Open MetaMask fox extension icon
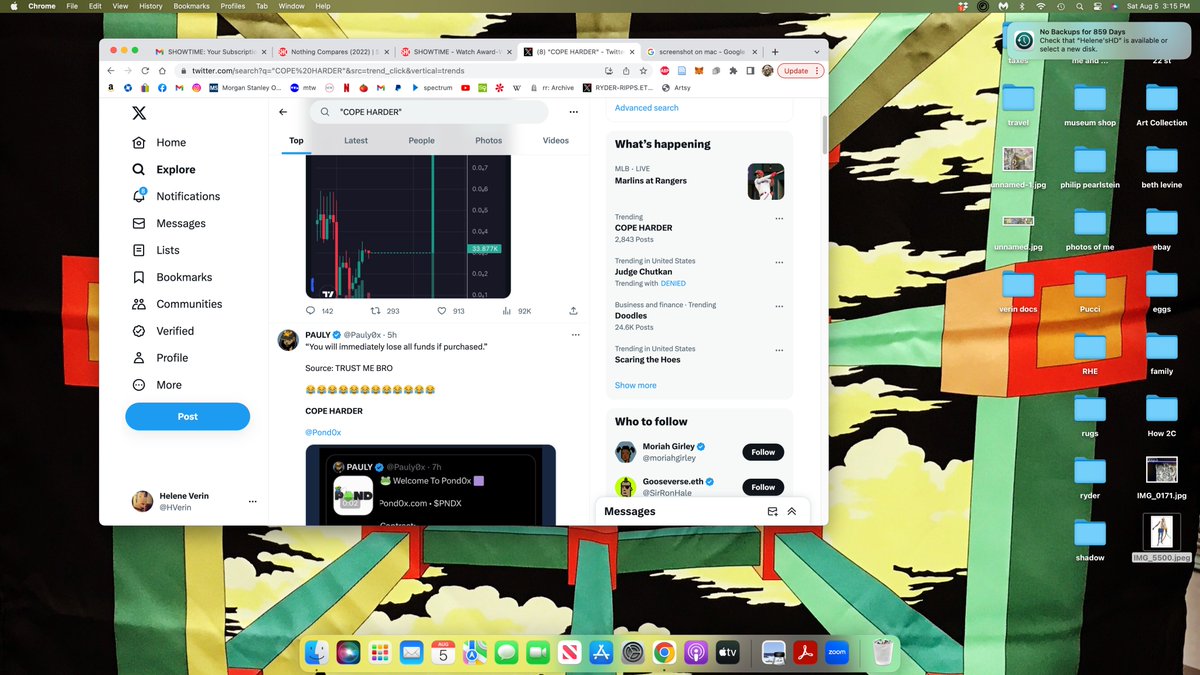 click(700, 71)
